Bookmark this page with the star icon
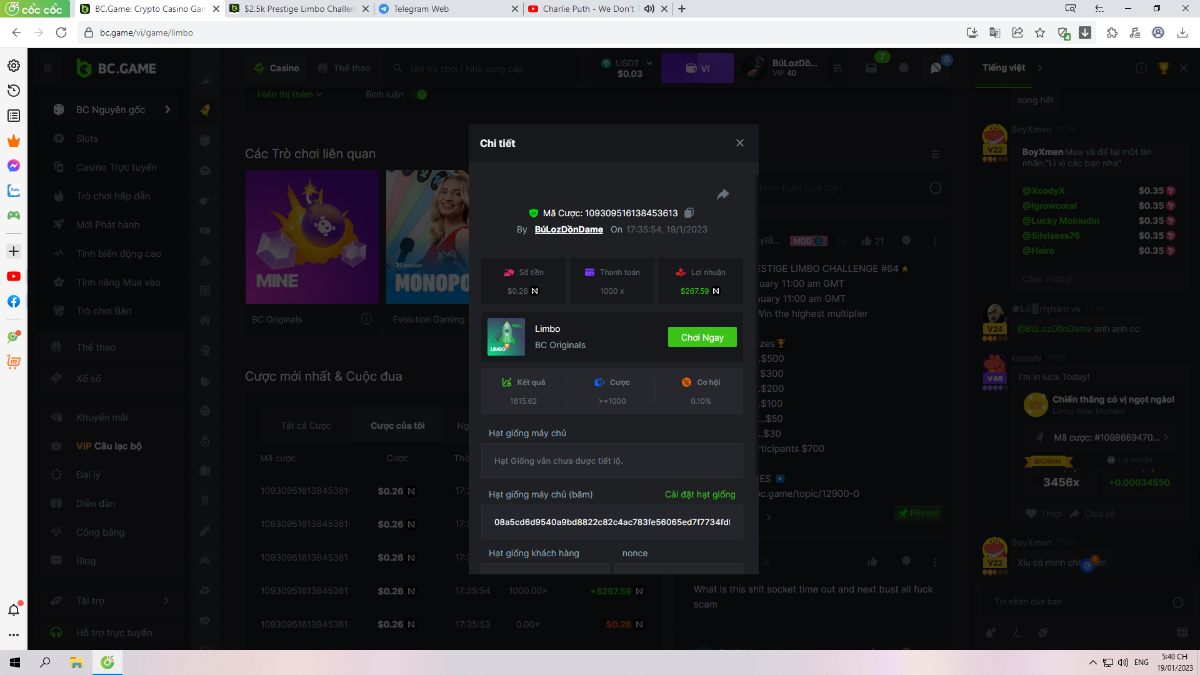Screen dimensions: 1200x675 coord(1040,32)
